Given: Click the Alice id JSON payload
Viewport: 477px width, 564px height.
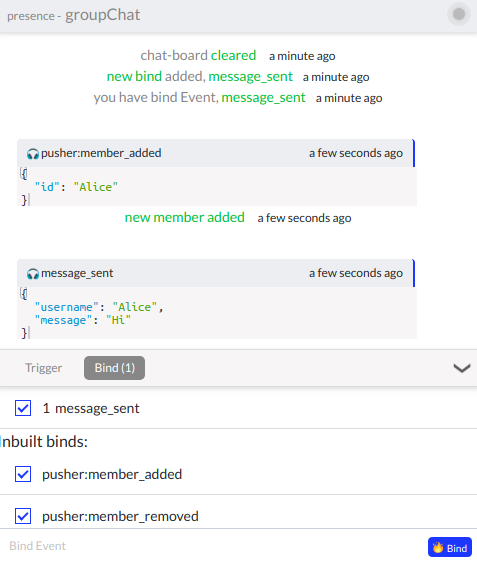Looking at the screenshot, I should click(x=217, y=187).
